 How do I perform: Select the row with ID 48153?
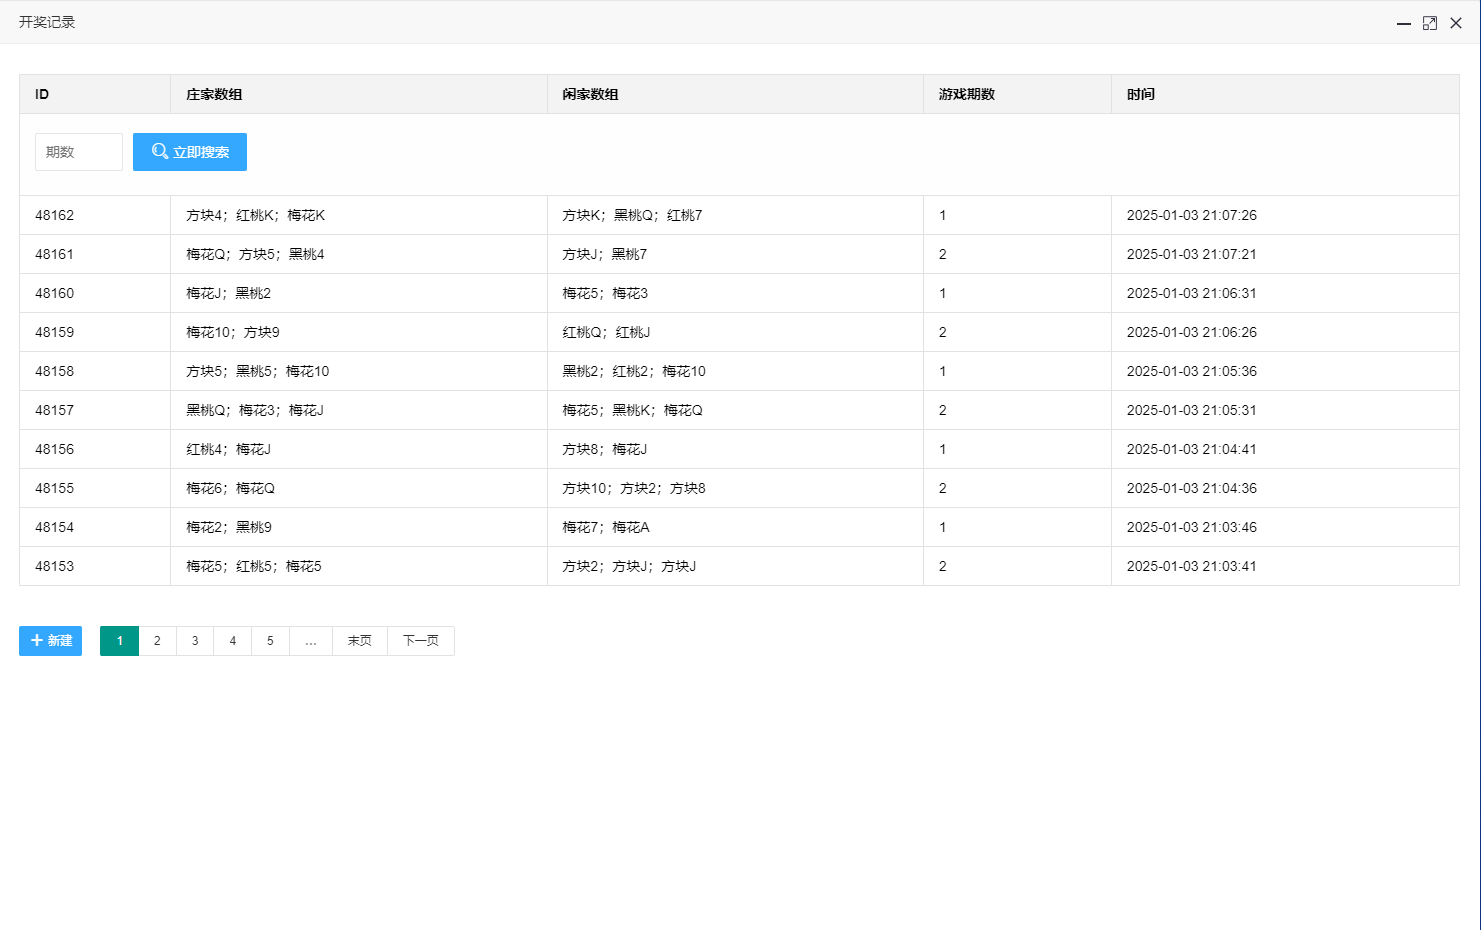tap(55, 566)
